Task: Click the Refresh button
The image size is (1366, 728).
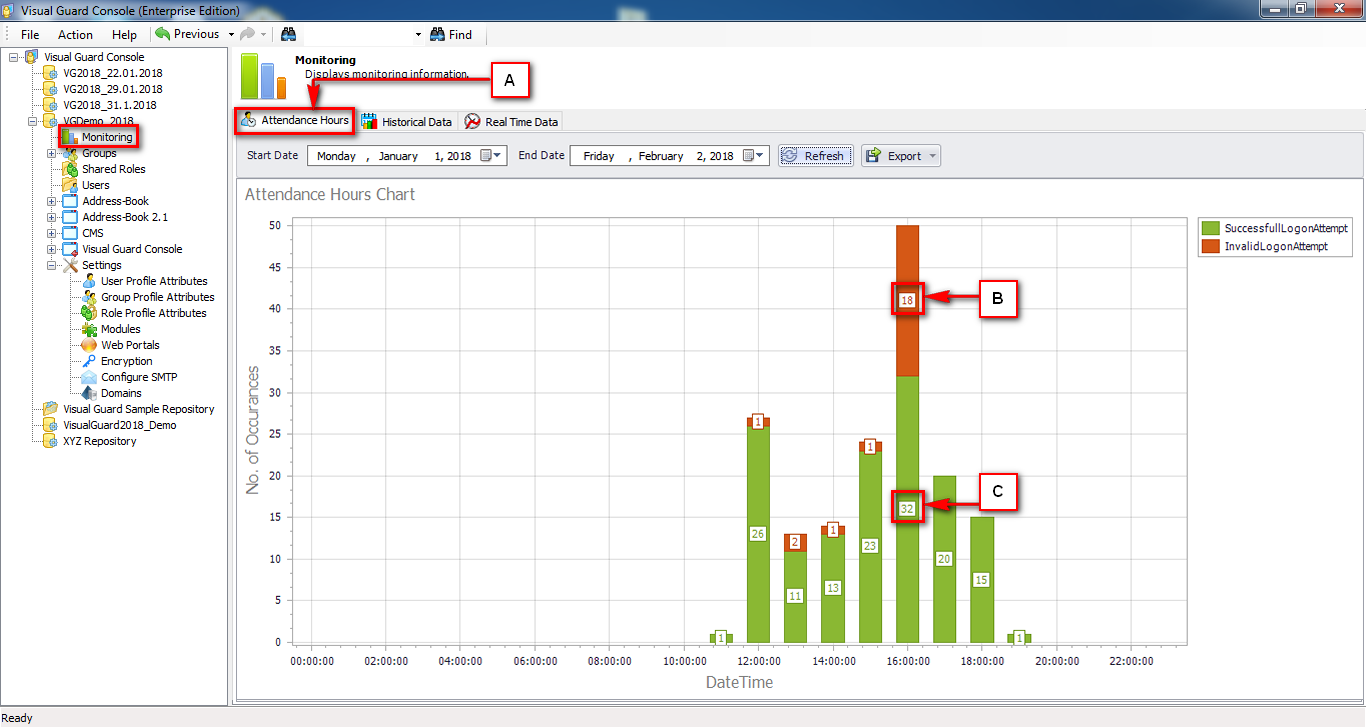Action: coord(816,156)
